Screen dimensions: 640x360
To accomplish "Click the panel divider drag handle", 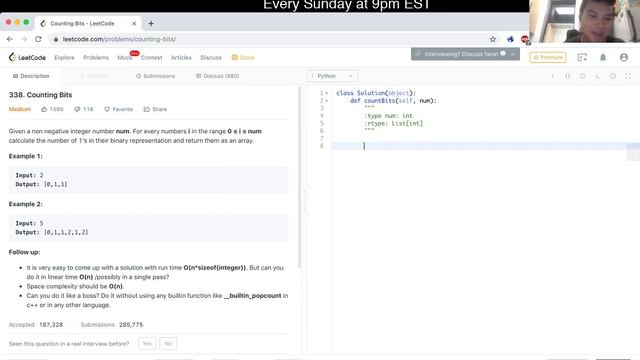I will point(304,200).
